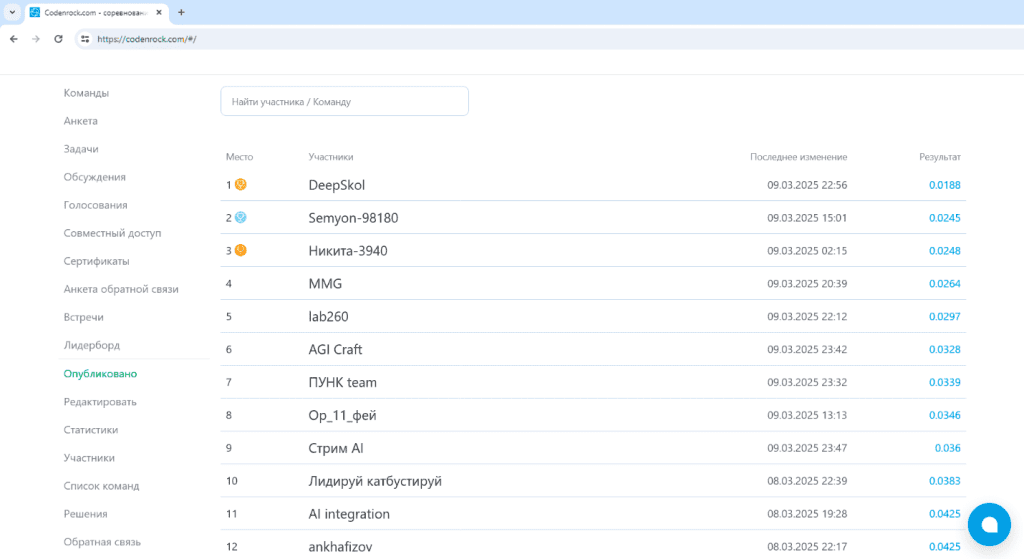The height and width of the screenshot is (559, 1024).
Task: Go to Встречи section
Action: click(x=84, y=317)
